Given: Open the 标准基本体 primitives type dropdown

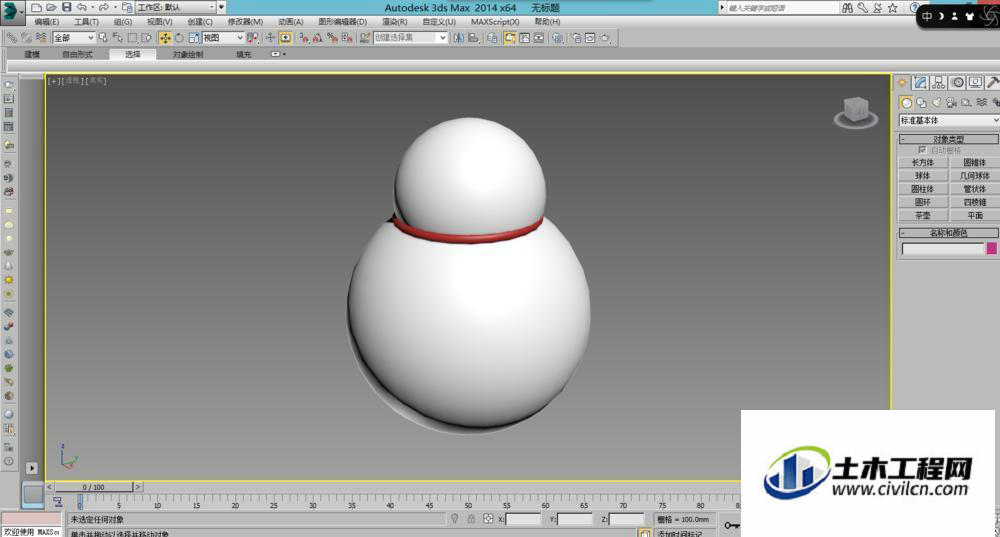Looking at the screenshot, I should click(949, 120).
